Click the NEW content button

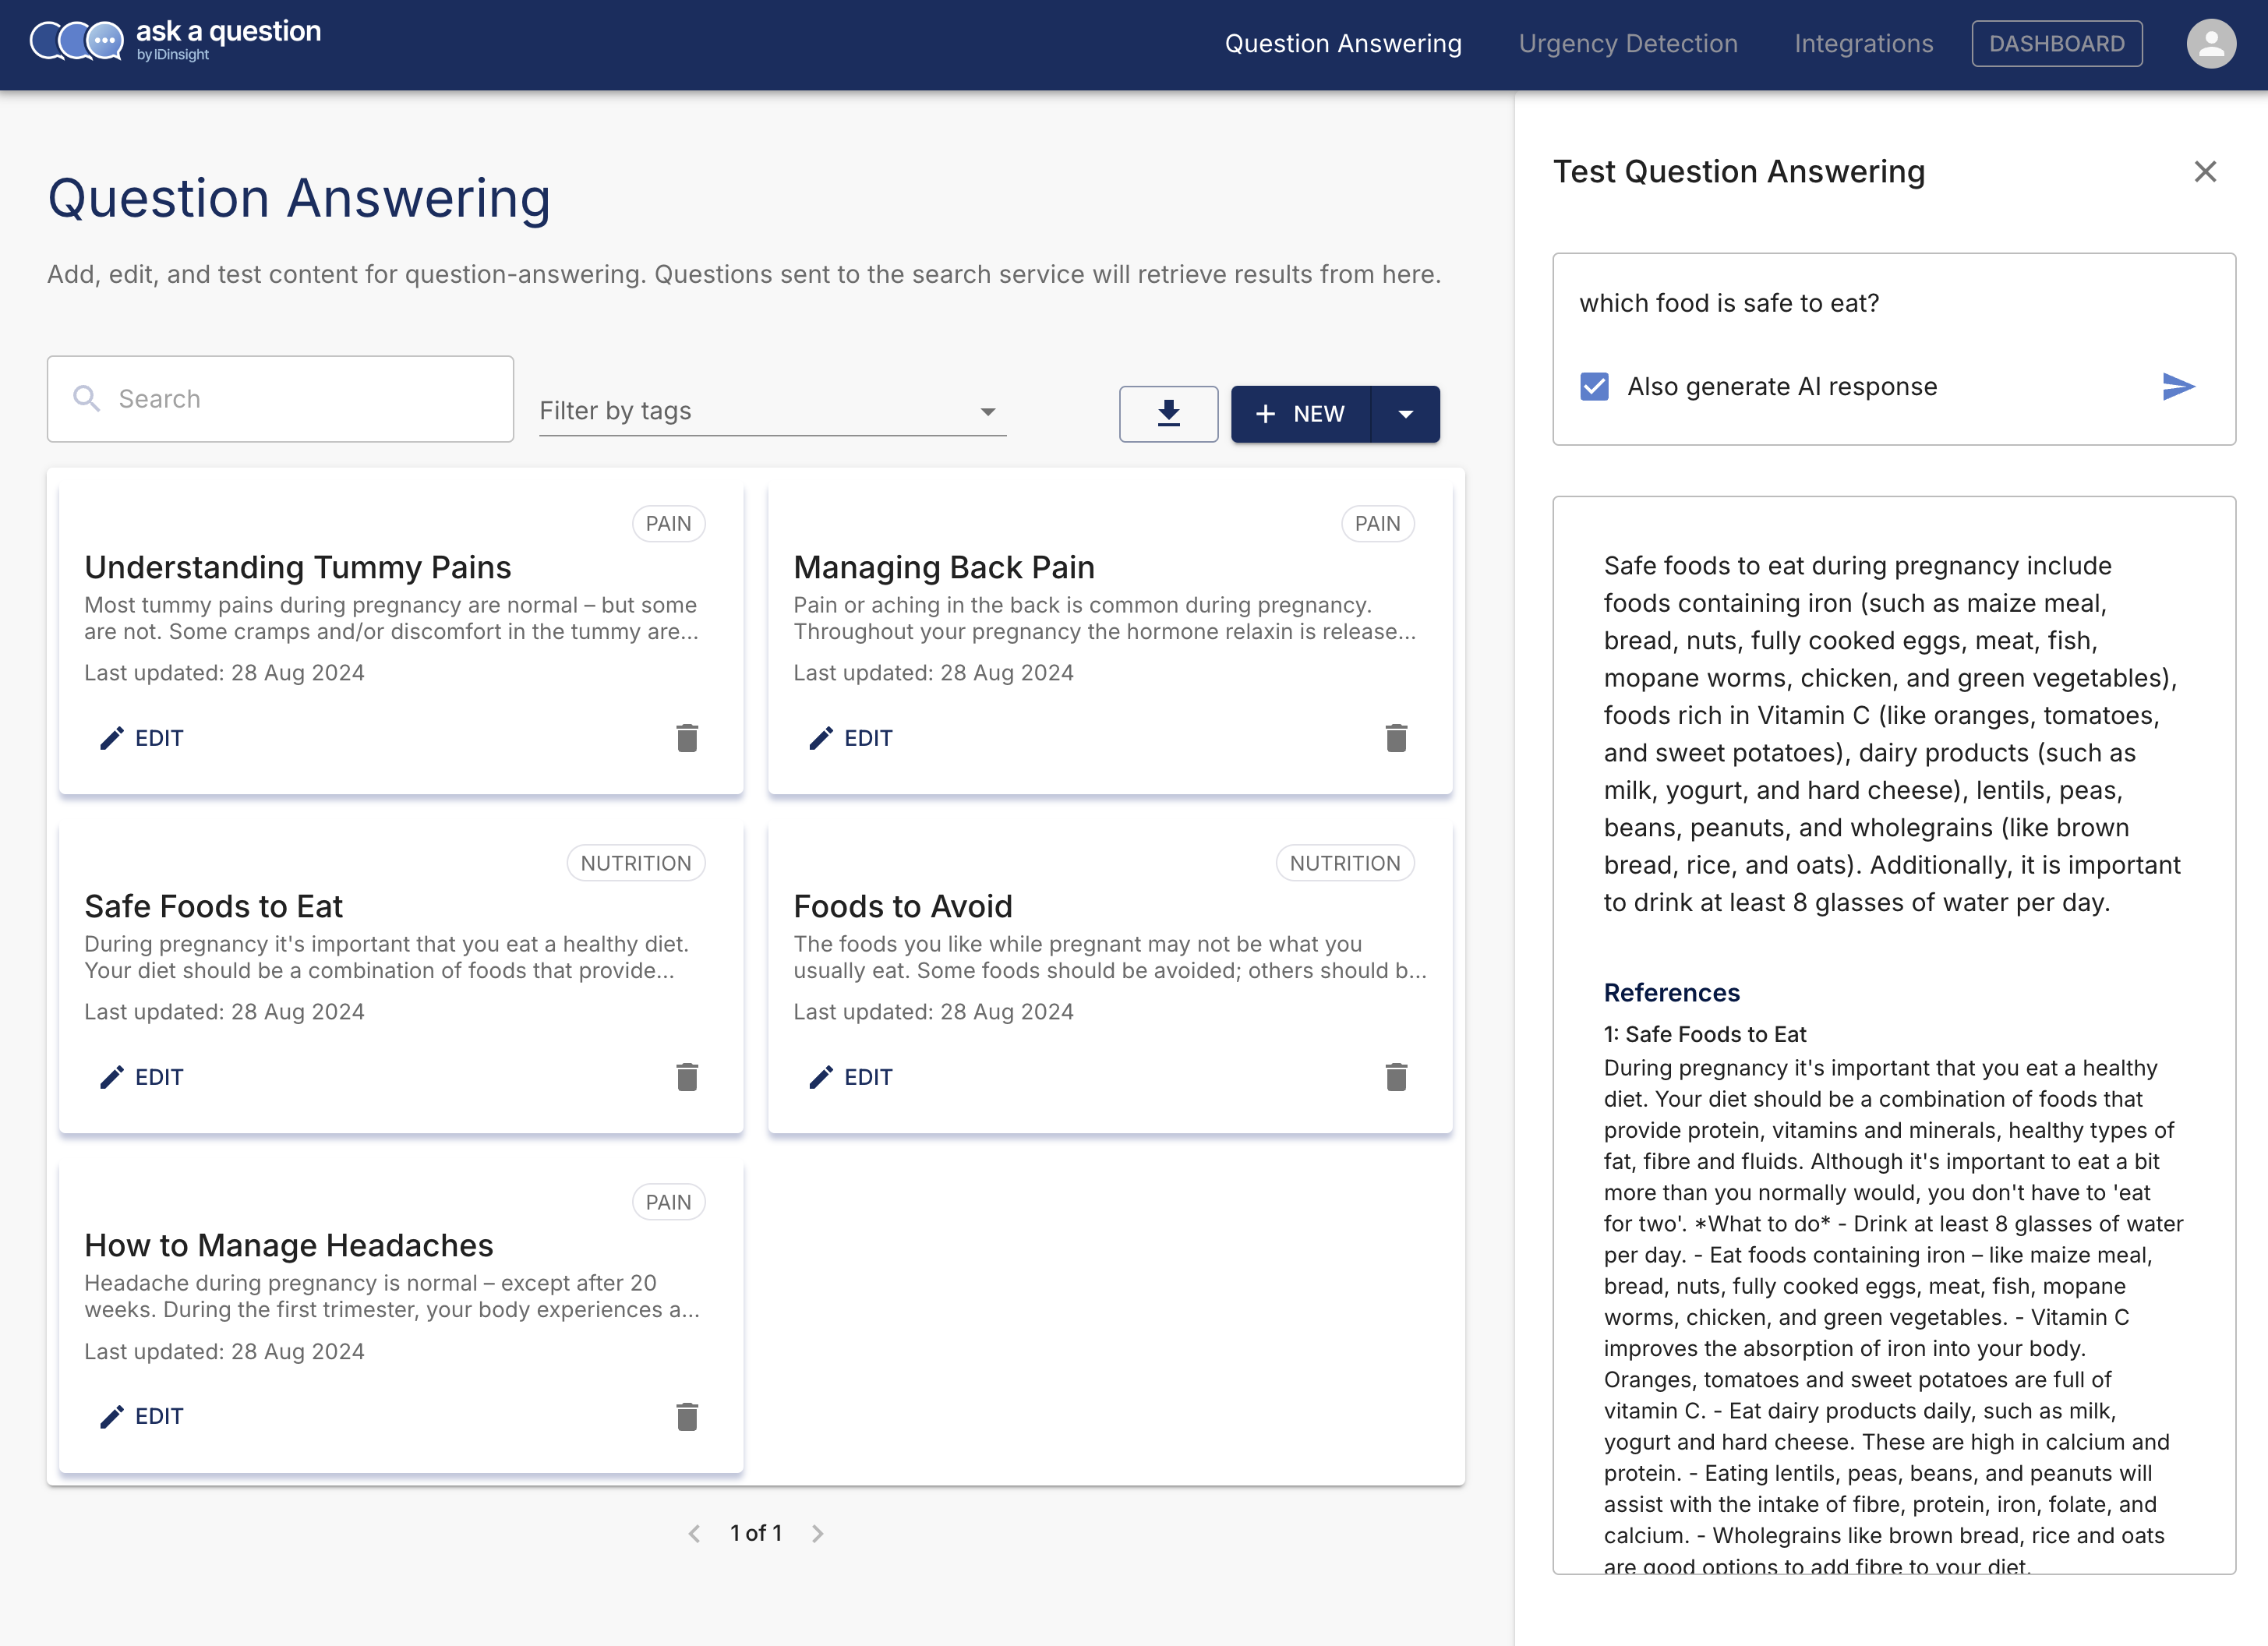click(1300, 414)
